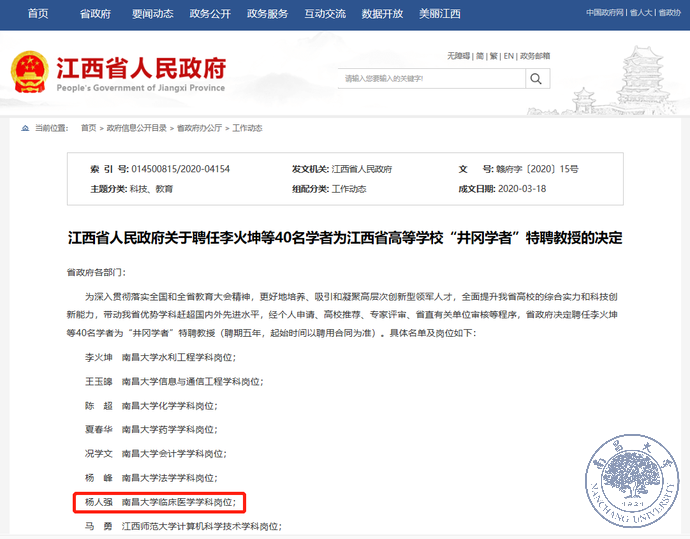Switch site language to EN
Viewport: 690px width, 539px height.
pyautogui.click(x=509, y=56)
